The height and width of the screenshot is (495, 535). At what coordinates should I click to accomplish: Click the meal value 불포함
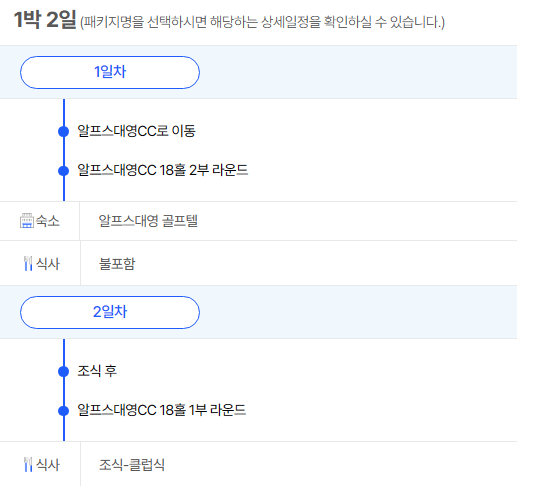coord(117,263)
